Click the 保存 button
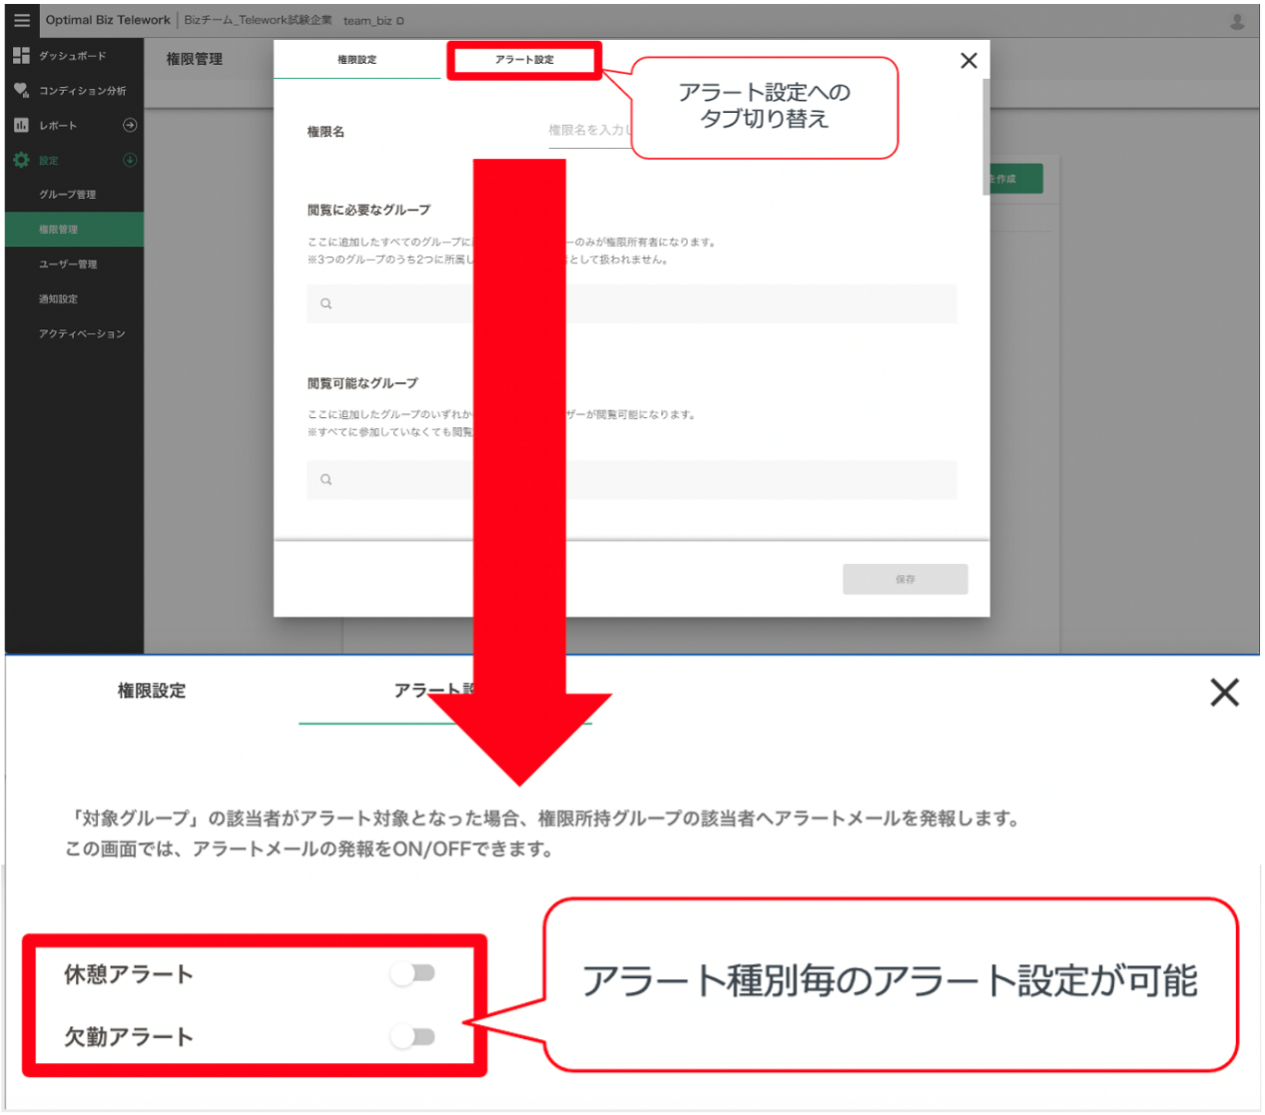This screenshot has width=1265, height=1115. [905, 579]
